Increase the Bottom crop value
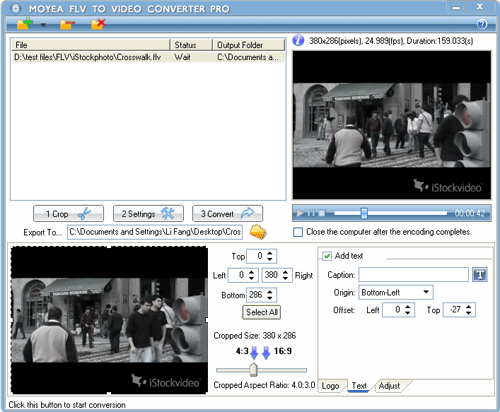 click(x=270, y=292)
